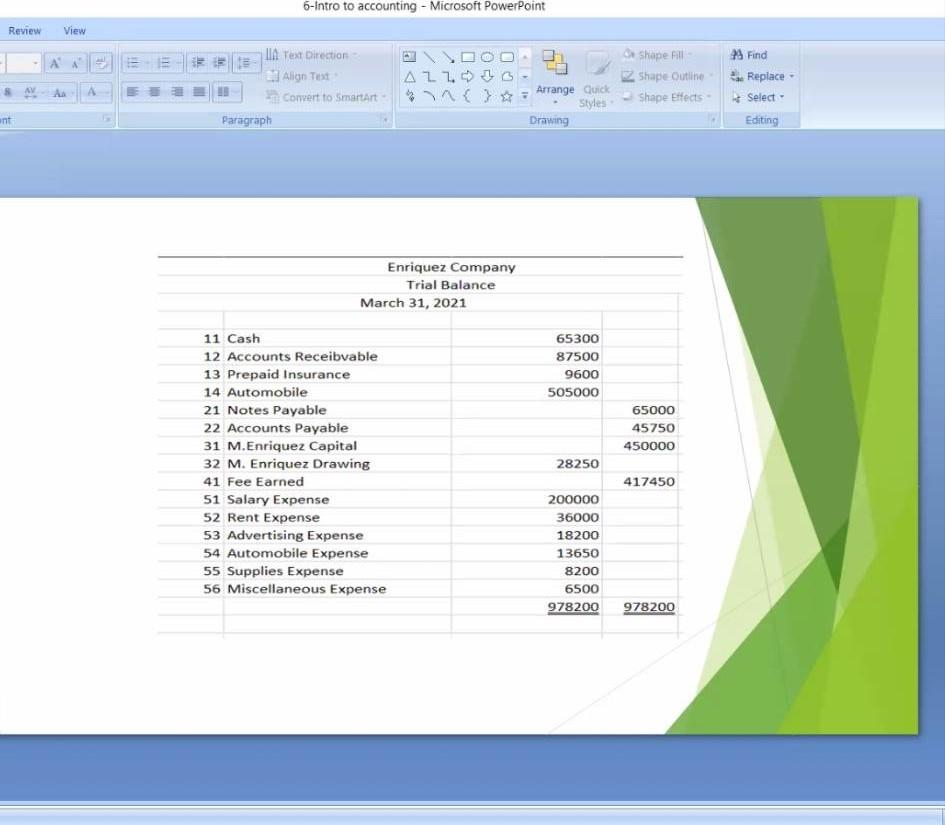Select the Isosceles Triangle shape

coord(408,75)
